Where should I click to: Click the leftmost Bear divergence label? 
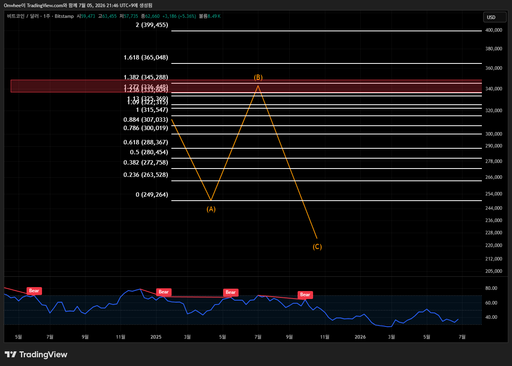point(34,291)
